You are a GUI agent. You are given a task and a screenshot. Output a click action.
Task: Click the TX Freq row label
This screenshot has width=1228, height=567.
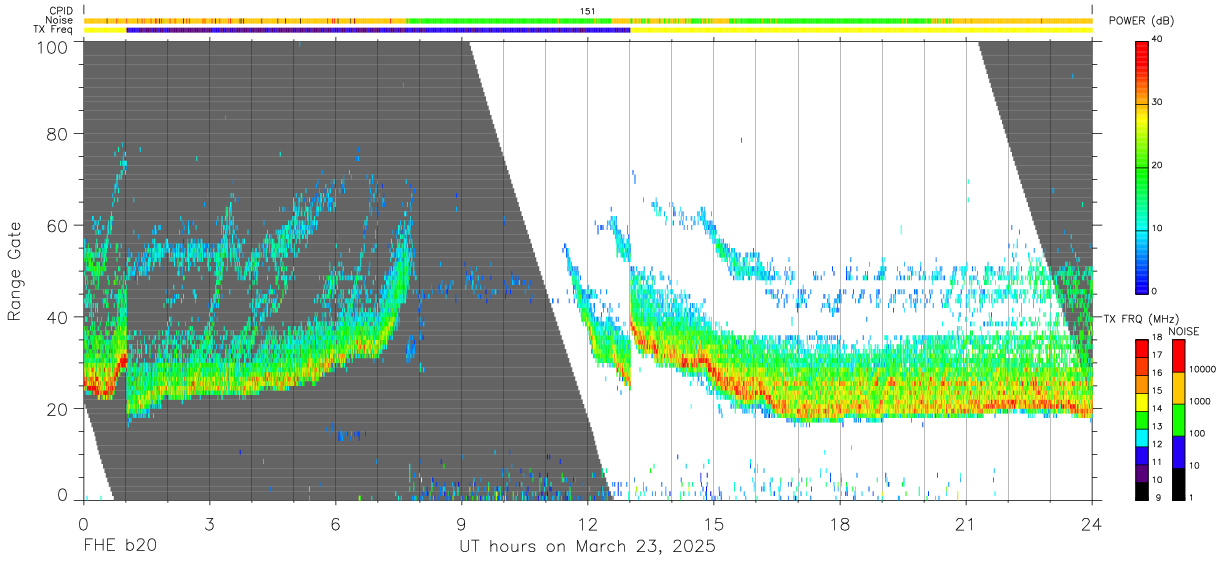tap(53, 30)
